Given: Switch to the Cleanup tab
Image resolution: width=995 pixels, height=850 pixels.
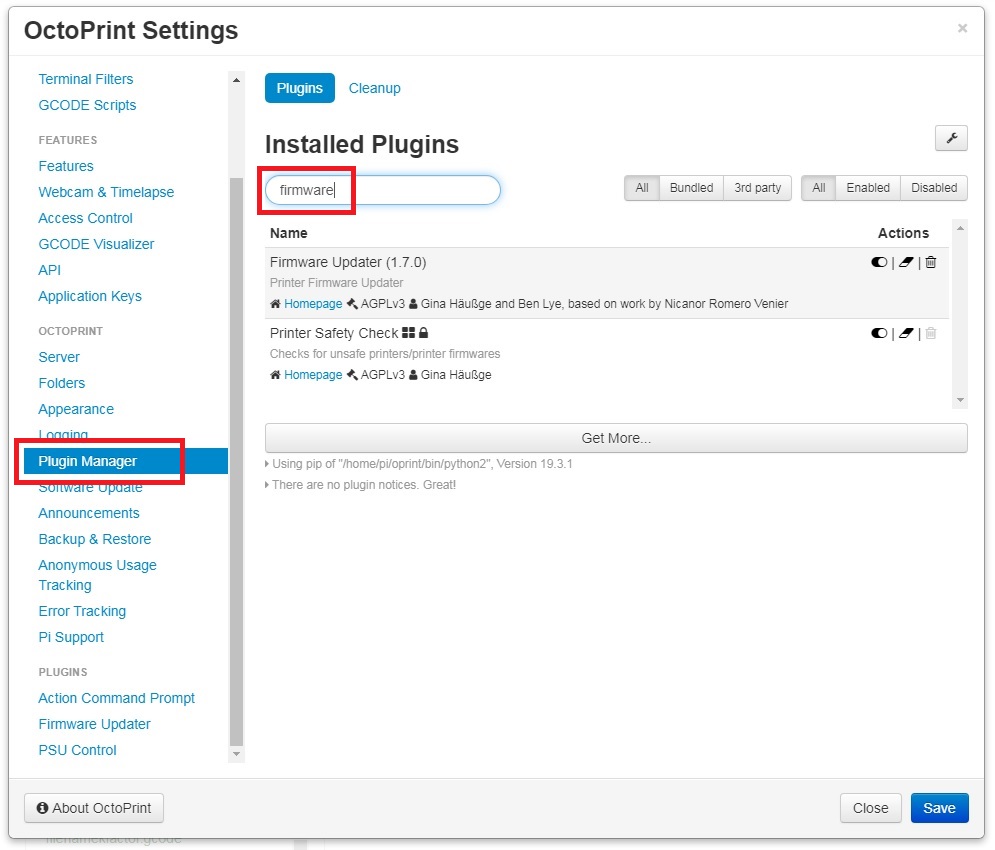Looking at the screenshot, I should [374, 88].
